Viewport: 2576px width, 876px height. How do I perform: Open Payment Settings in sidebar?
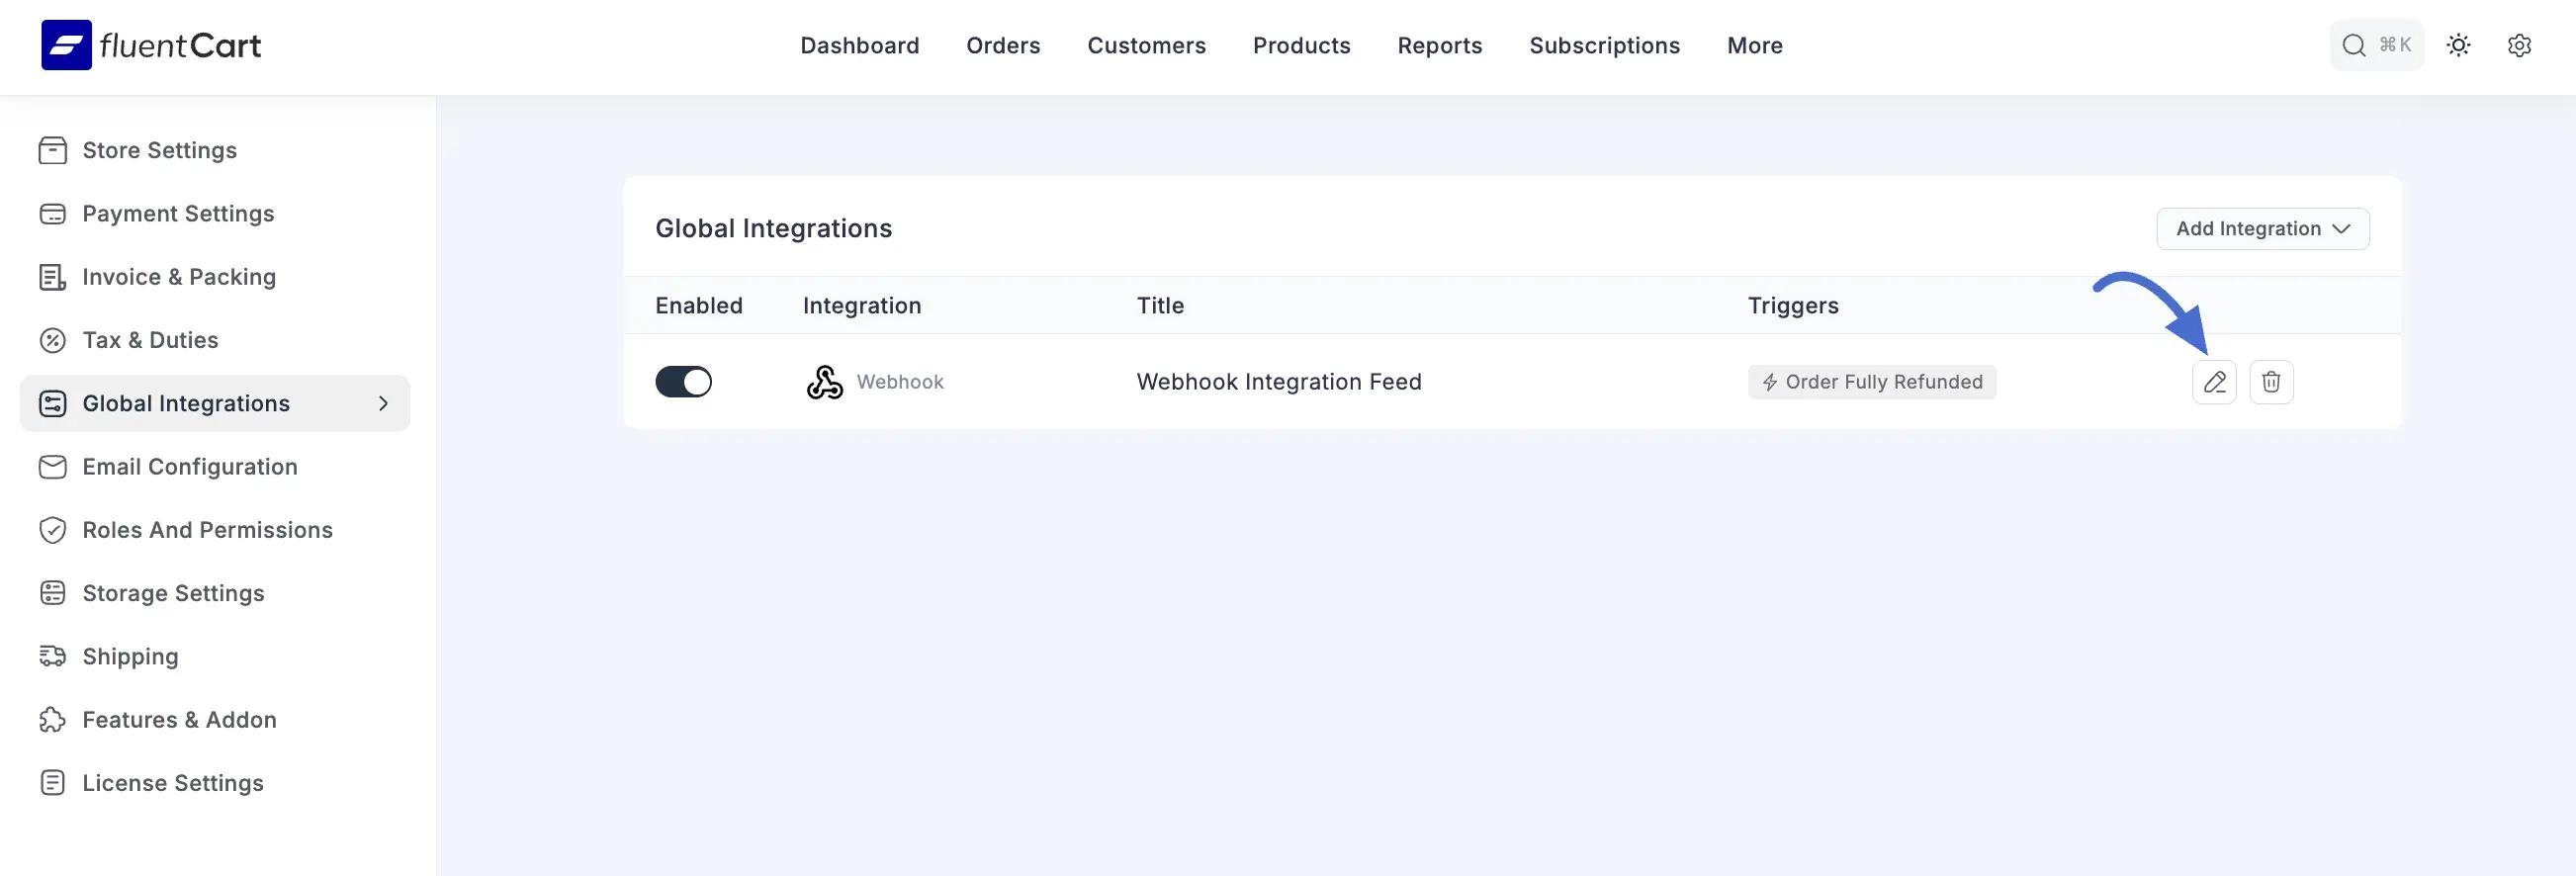tap(178, 214)
